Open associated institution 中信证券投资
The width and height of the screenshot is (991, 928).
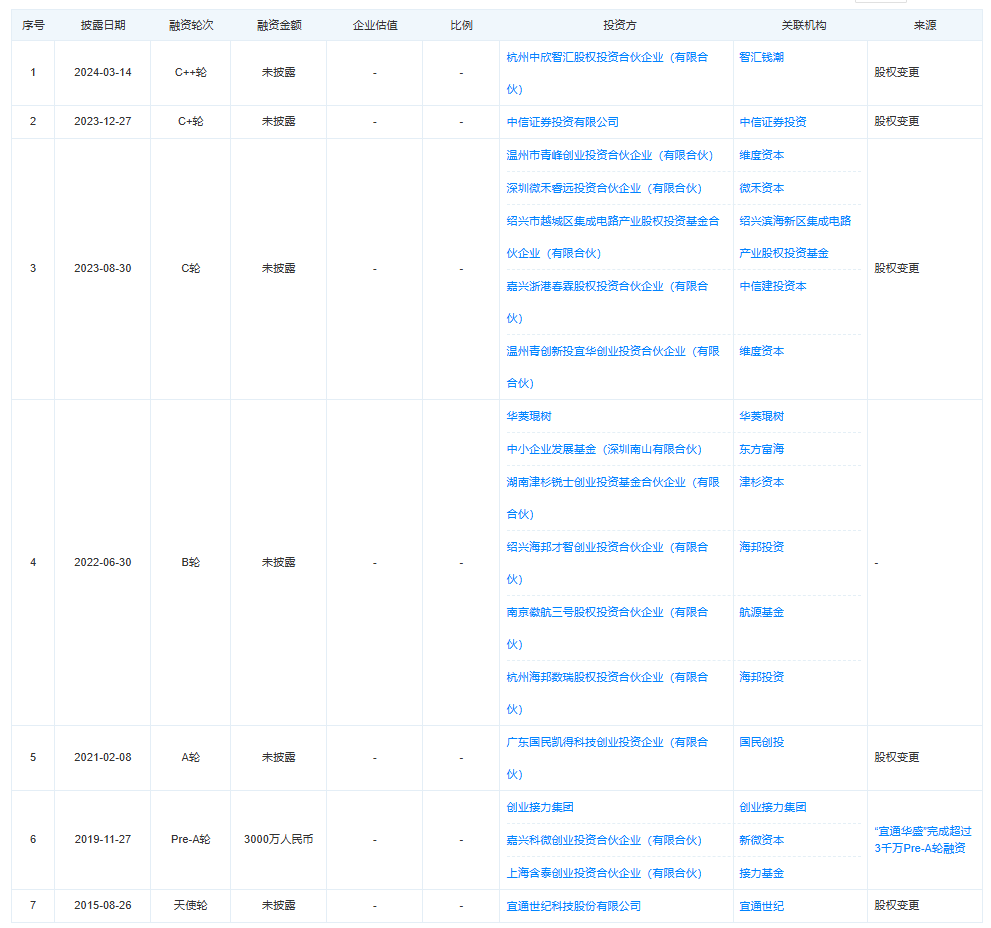click(x=772, y=122)
